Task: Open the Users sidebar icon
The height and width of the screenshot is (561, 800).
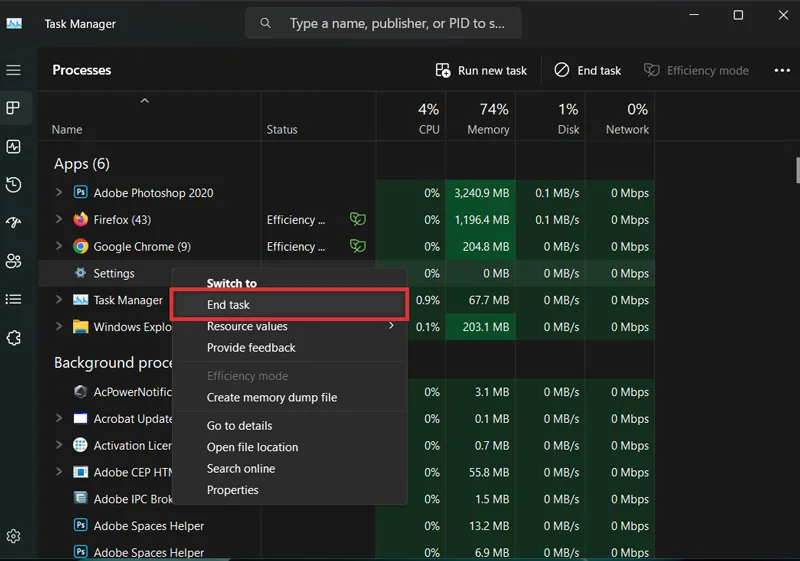Action: [14, 261]
